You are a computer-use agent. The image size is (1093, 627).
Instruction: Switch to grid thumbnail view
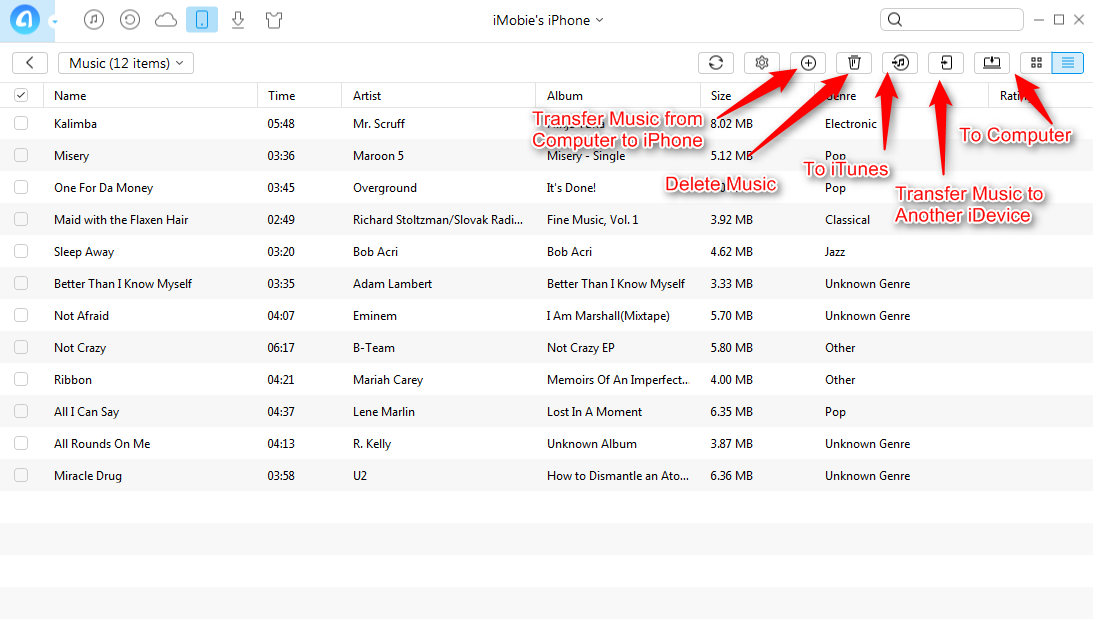click(1036, 63)
